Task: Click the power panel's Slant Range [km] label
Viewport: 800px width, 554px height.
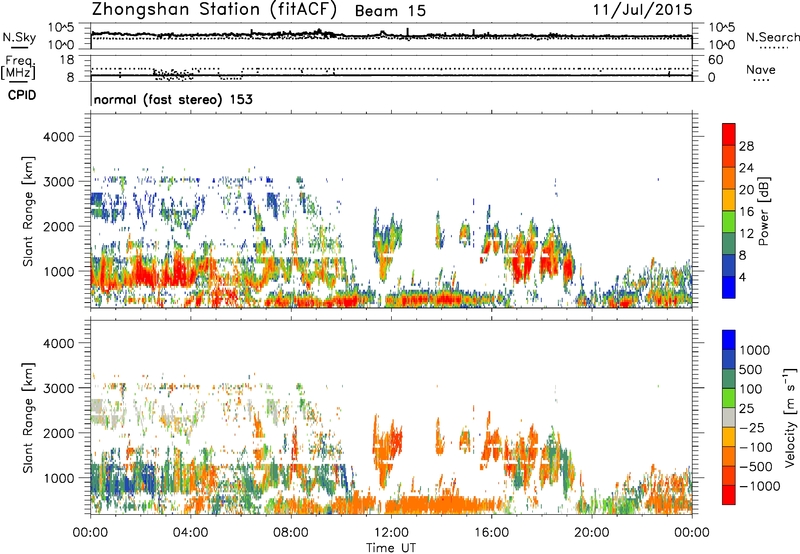Action: pos(28,212)
